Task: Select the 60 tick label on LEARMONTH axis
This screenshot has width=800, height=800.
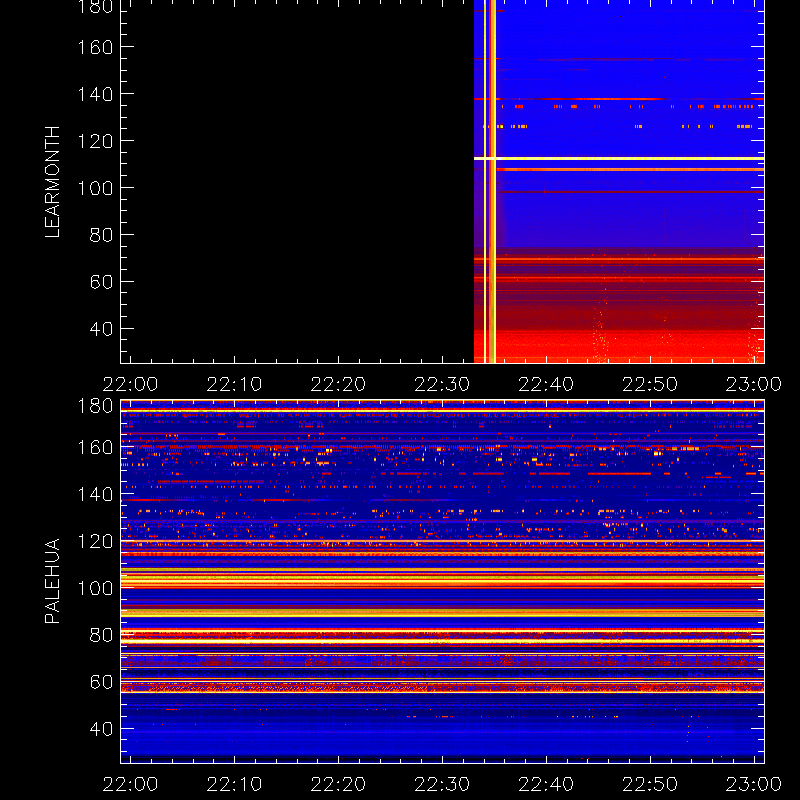Action: tap(102, 282)
